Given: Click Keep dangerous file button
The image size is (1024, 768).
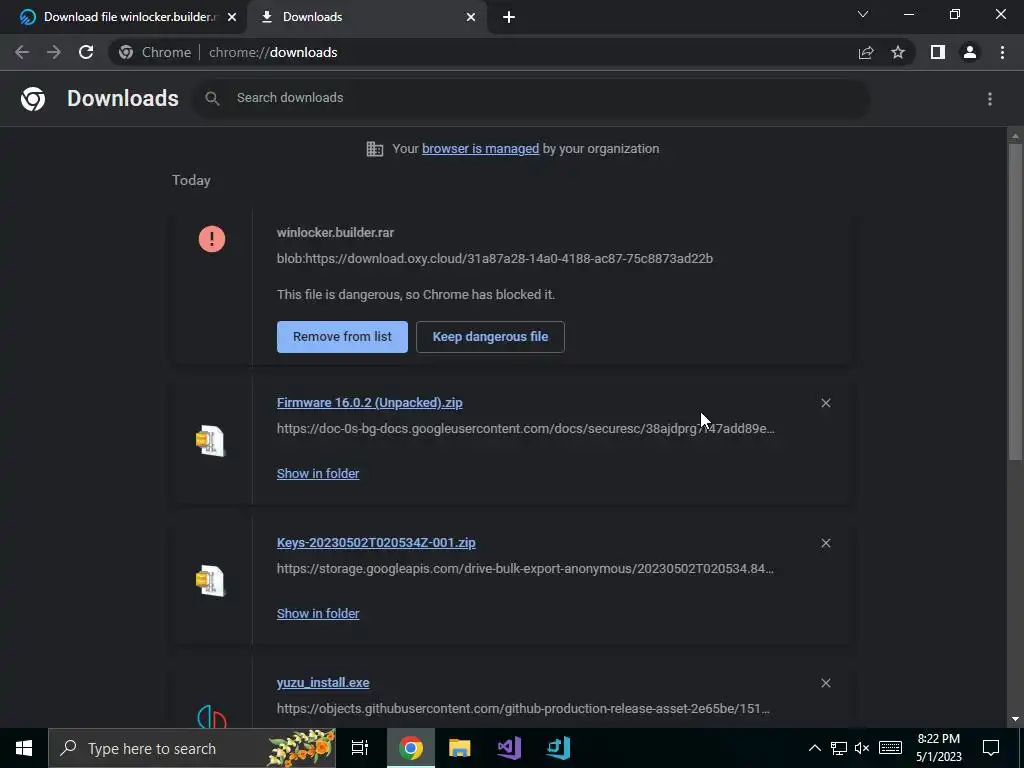Looking at the screenshot, I should click(490, 337).
